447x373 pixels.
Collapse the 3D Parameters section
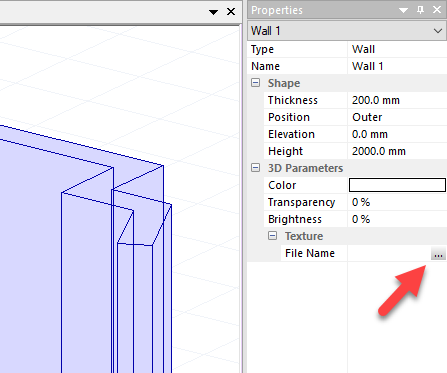pyautogui.click(x=255, y=168)
